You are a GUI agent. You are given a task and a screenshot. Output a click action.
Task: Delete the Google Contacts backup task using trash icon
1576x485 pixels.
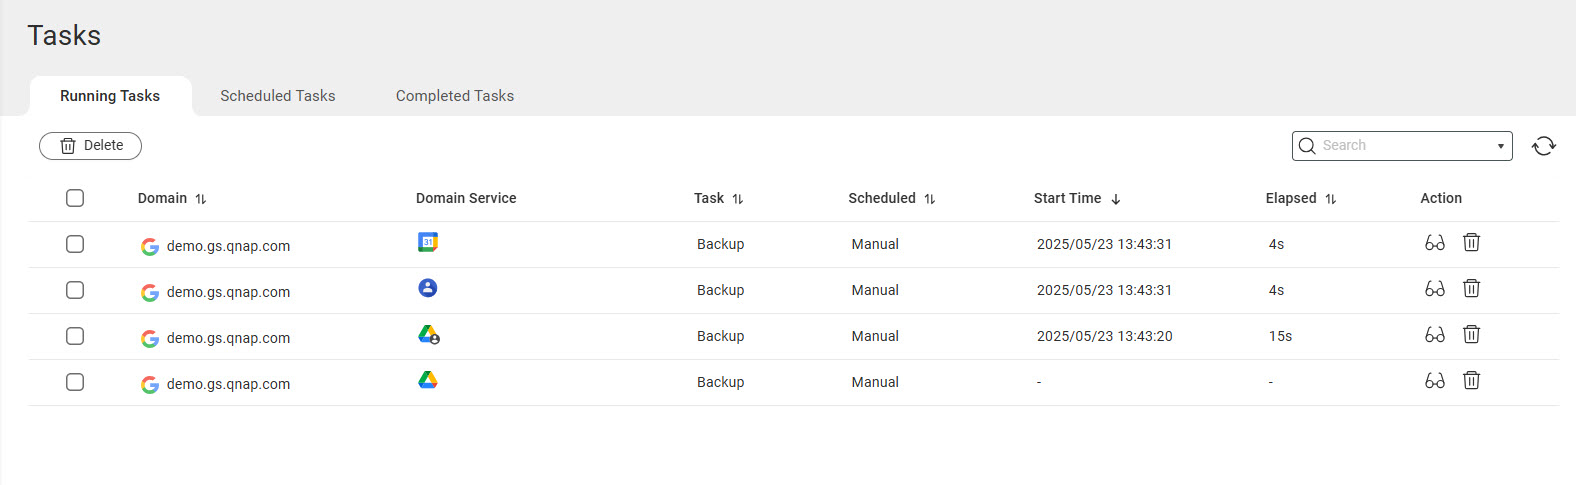coord(1471,289)
